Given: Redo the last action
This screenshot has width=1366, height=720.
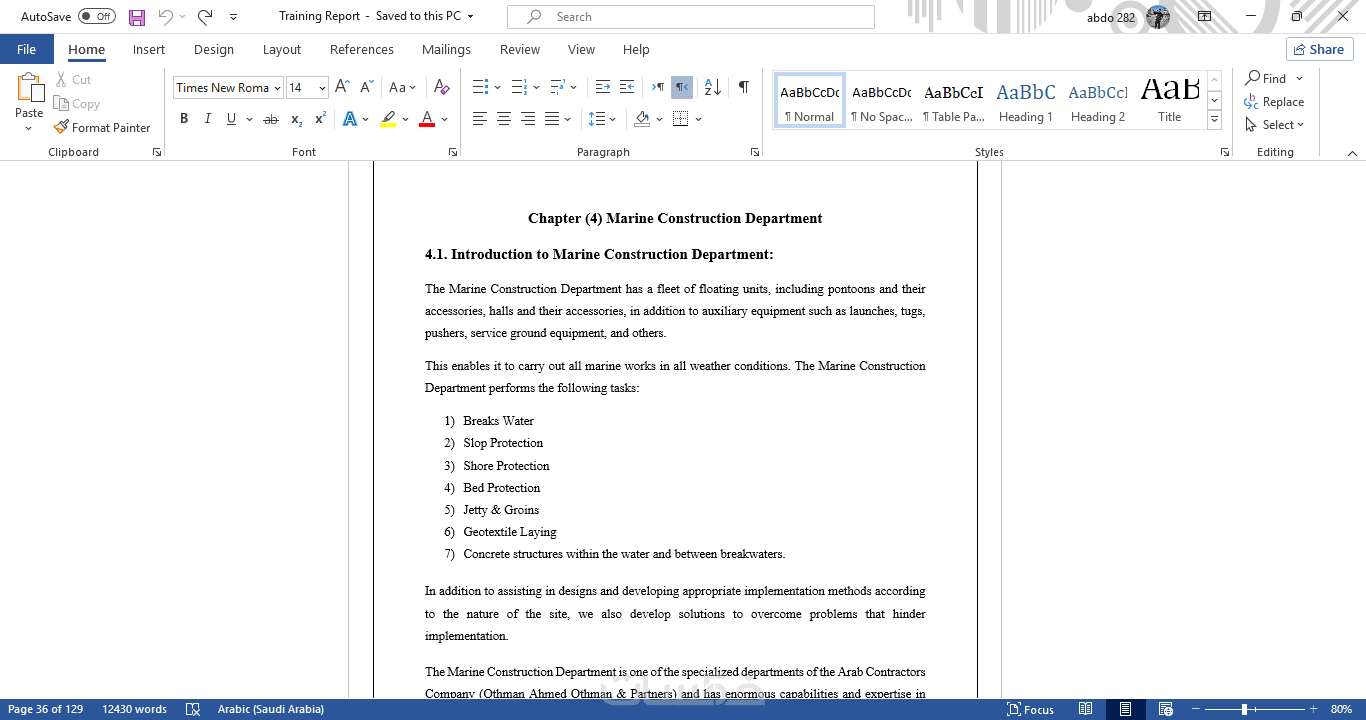Looking at the screenshot, I should (x=205, y=17).
